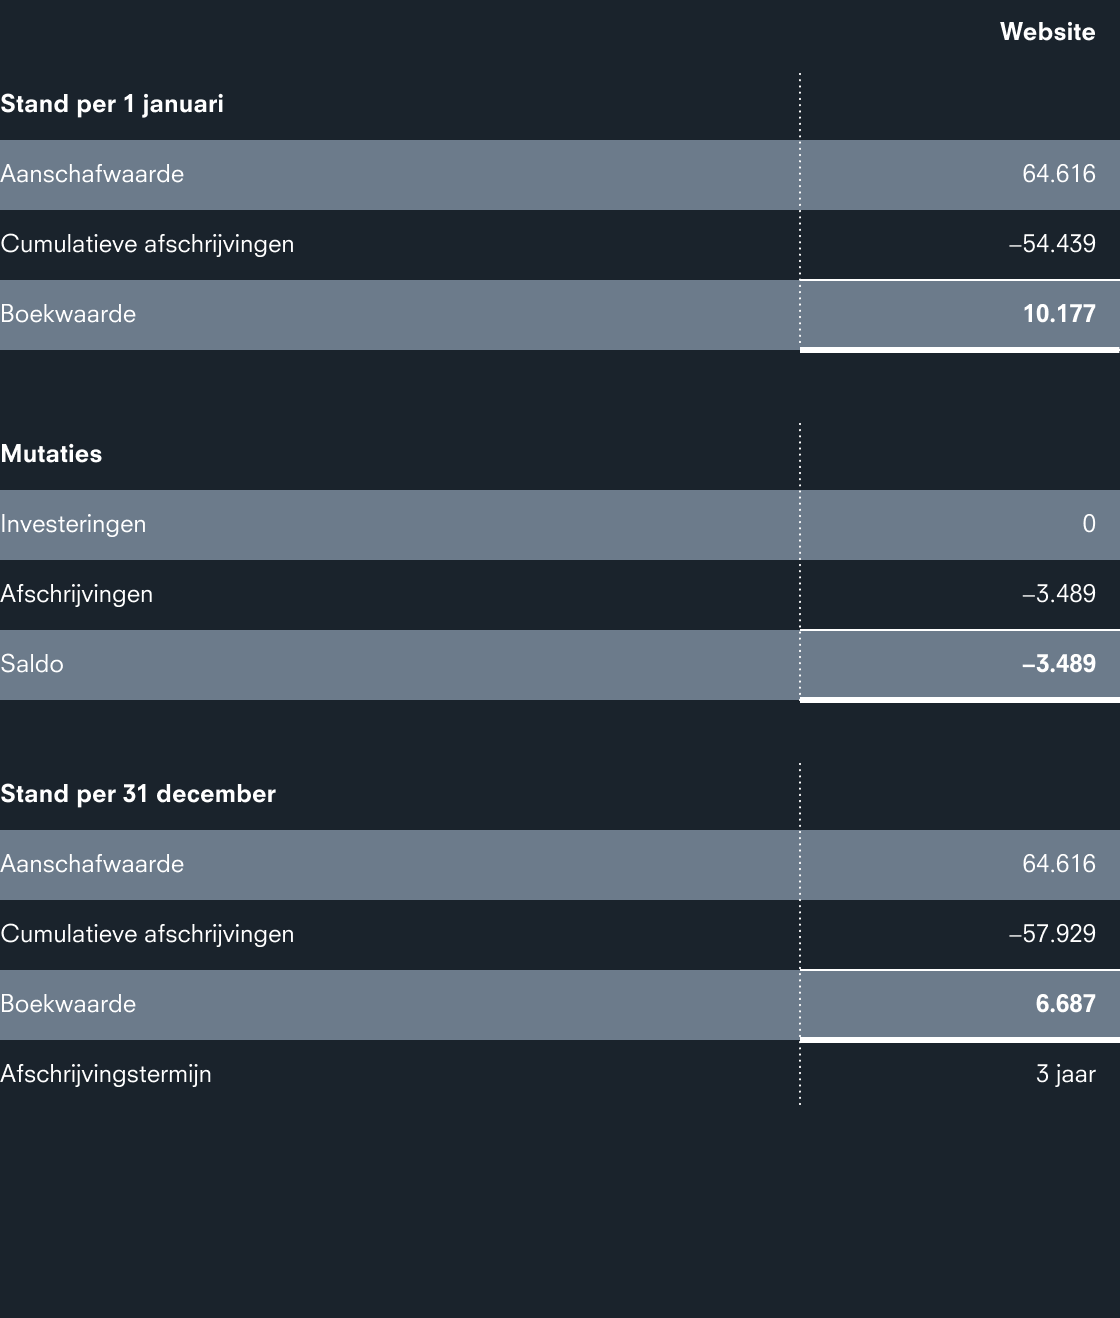
Task: Click the Boekwaarde value 10.177
Action: [1059, 314]
